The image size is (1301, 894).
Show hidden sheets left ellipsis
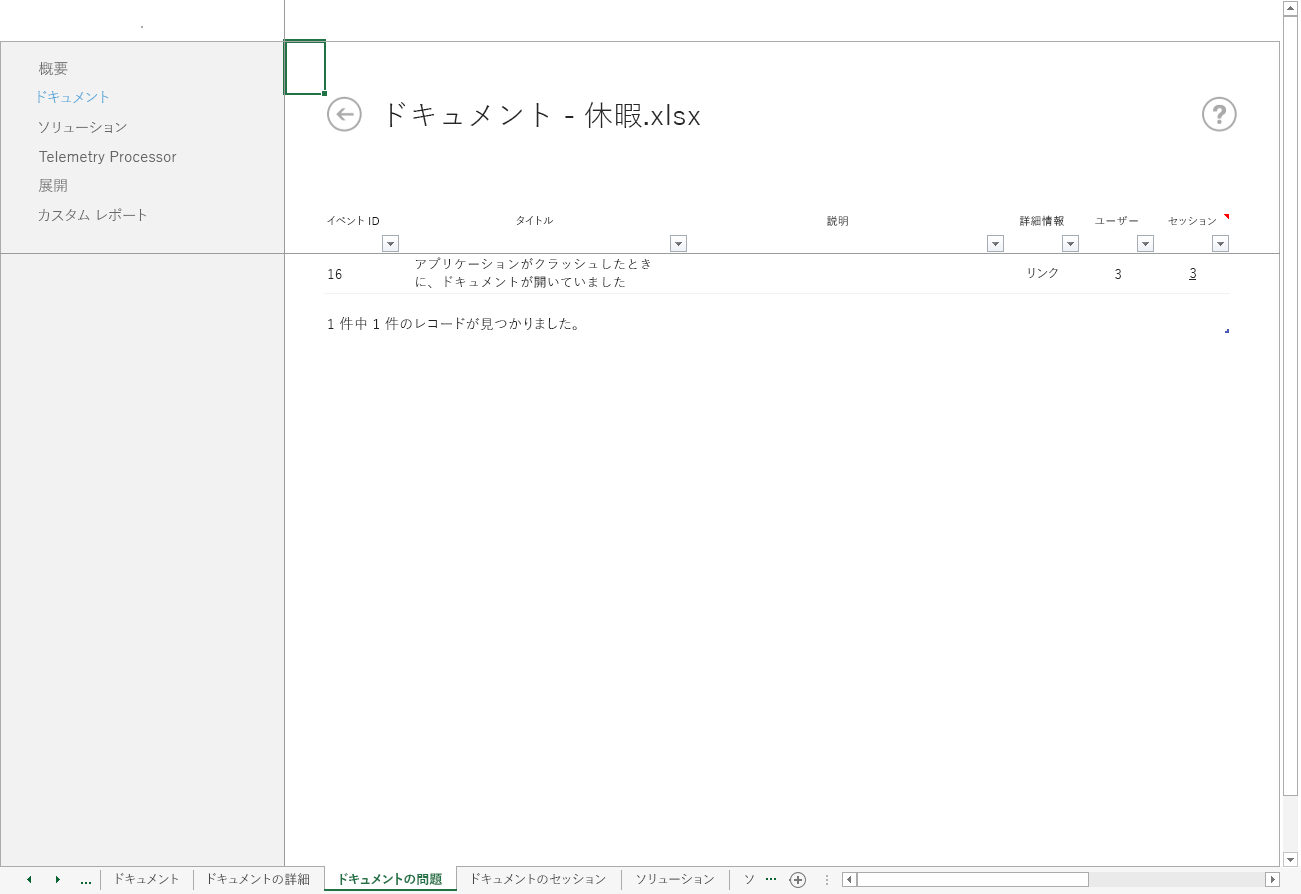86,881
